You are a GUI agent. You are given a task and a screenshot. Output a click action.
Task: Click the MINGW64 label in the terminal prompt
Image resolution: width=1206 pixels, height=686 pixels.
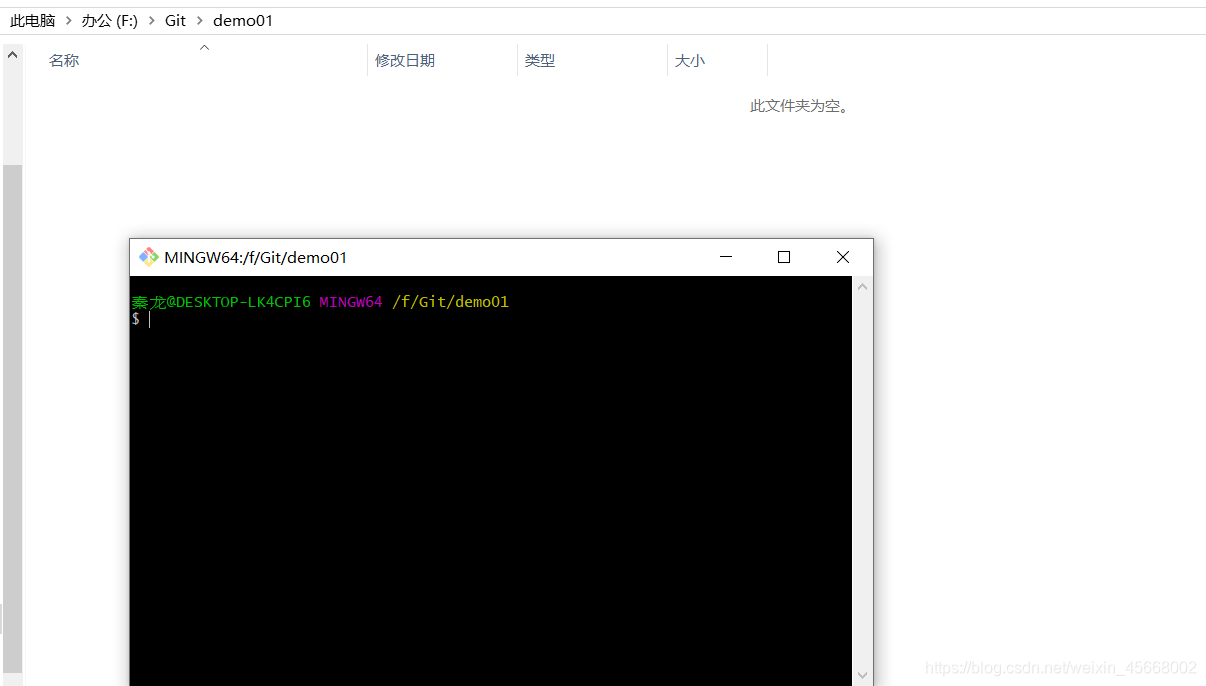coord(351,302)
